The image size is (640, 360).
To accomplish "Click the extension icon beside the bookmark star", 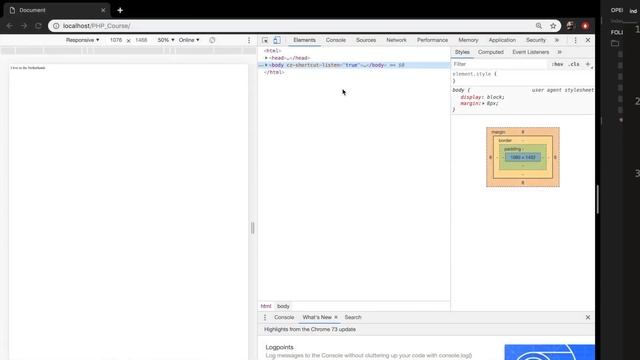I will click(x=570, y=26).
